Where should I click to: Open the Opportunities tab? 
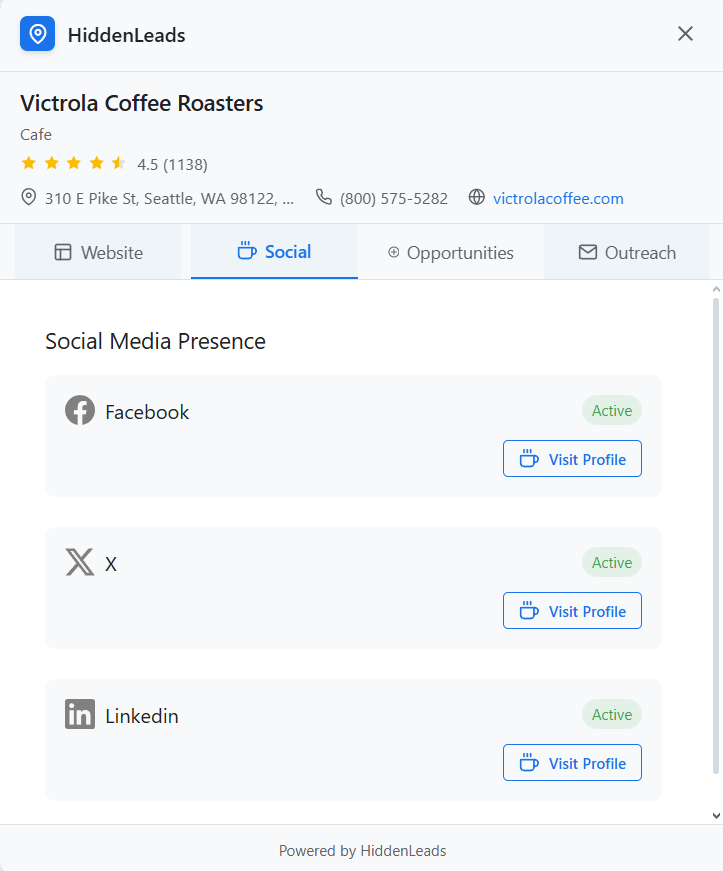click(450, 252)
